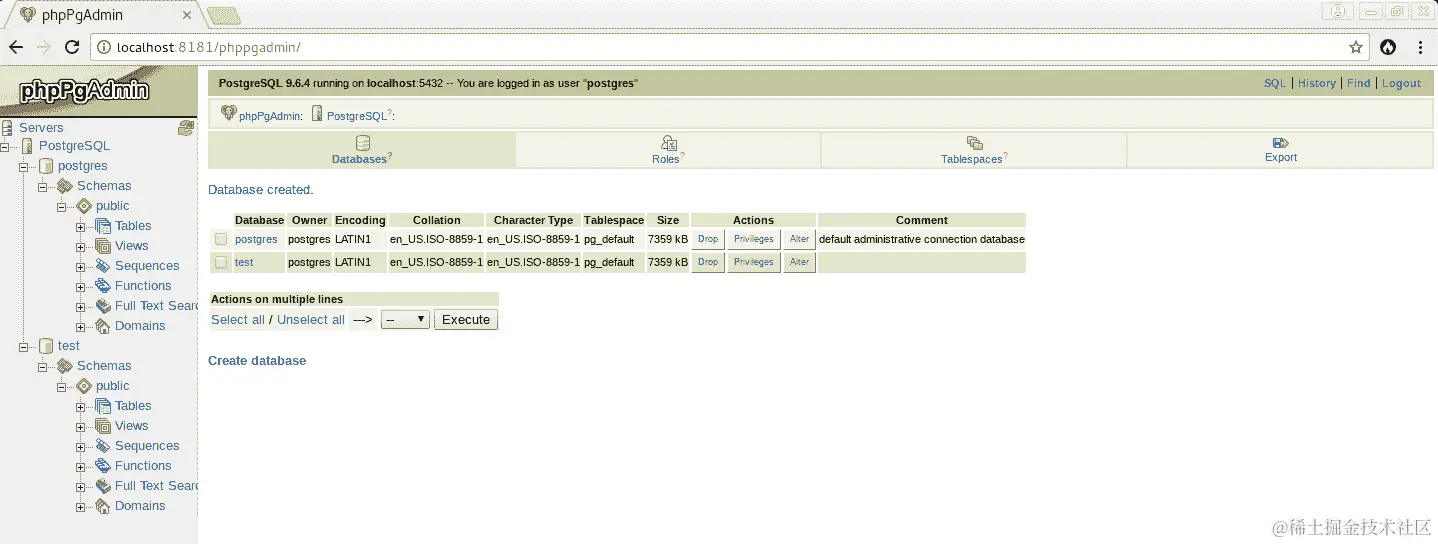Click phpPgAdmin elephant icon in breadcrumb
The height and width of the screenshot is (544, 1438).
[x=228, y=114]
